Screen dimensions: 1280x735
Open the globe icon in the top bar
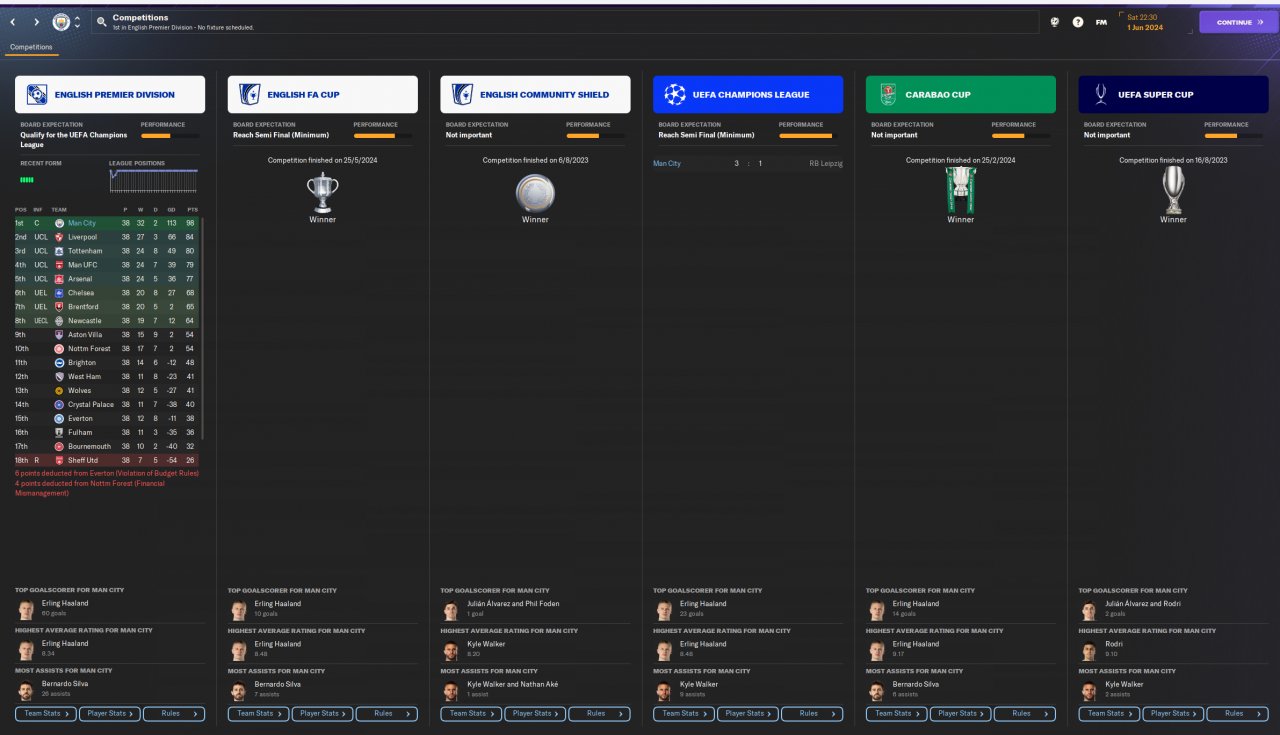1055,21
